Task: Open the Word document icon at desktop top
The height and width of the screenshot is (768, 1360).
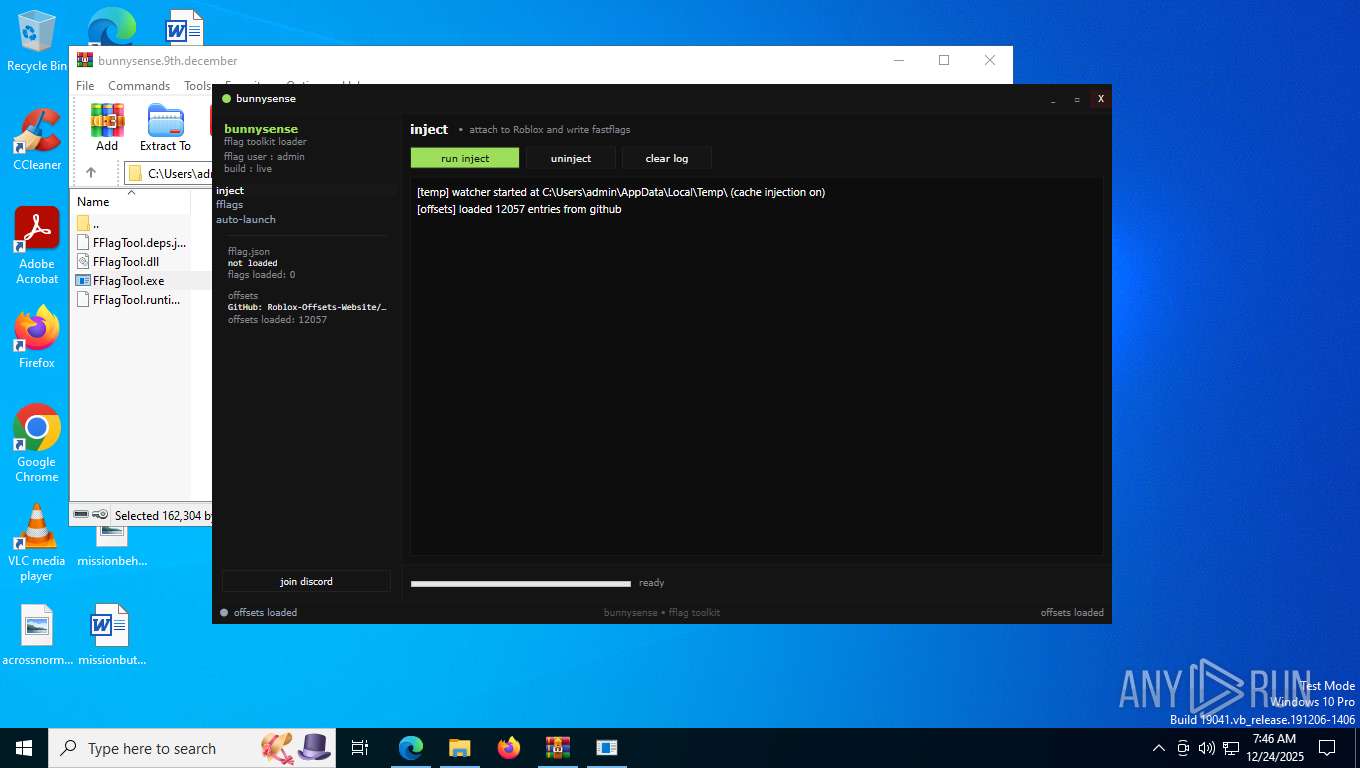Action: pyautogui.click(x=184, y=27)
